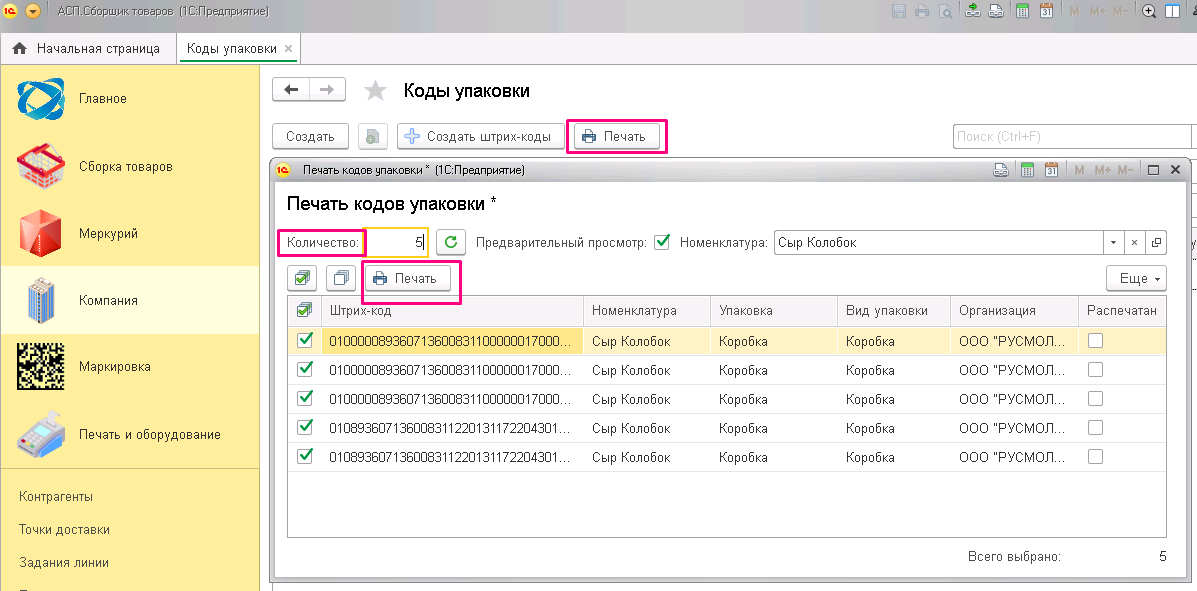Click the green refresh button next to quantity
The image size is (1197, 591).
tap(452, 242)
